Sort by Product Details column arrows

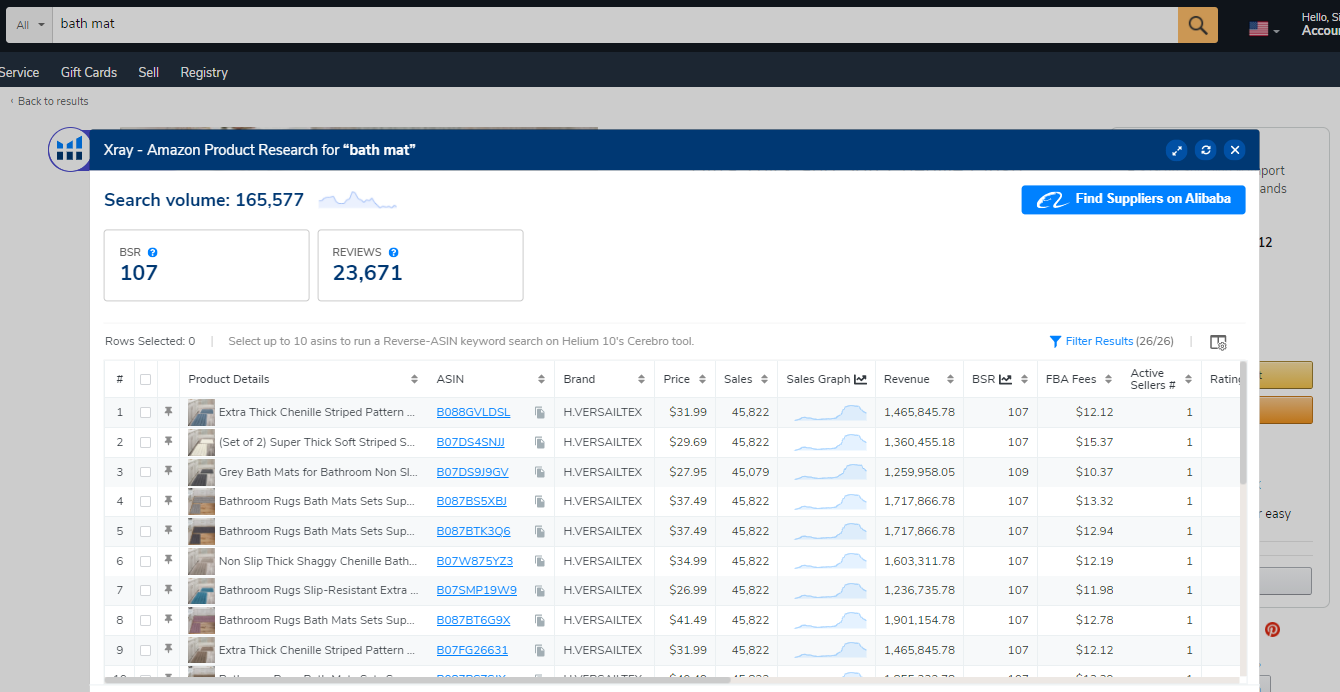[414, 379]
